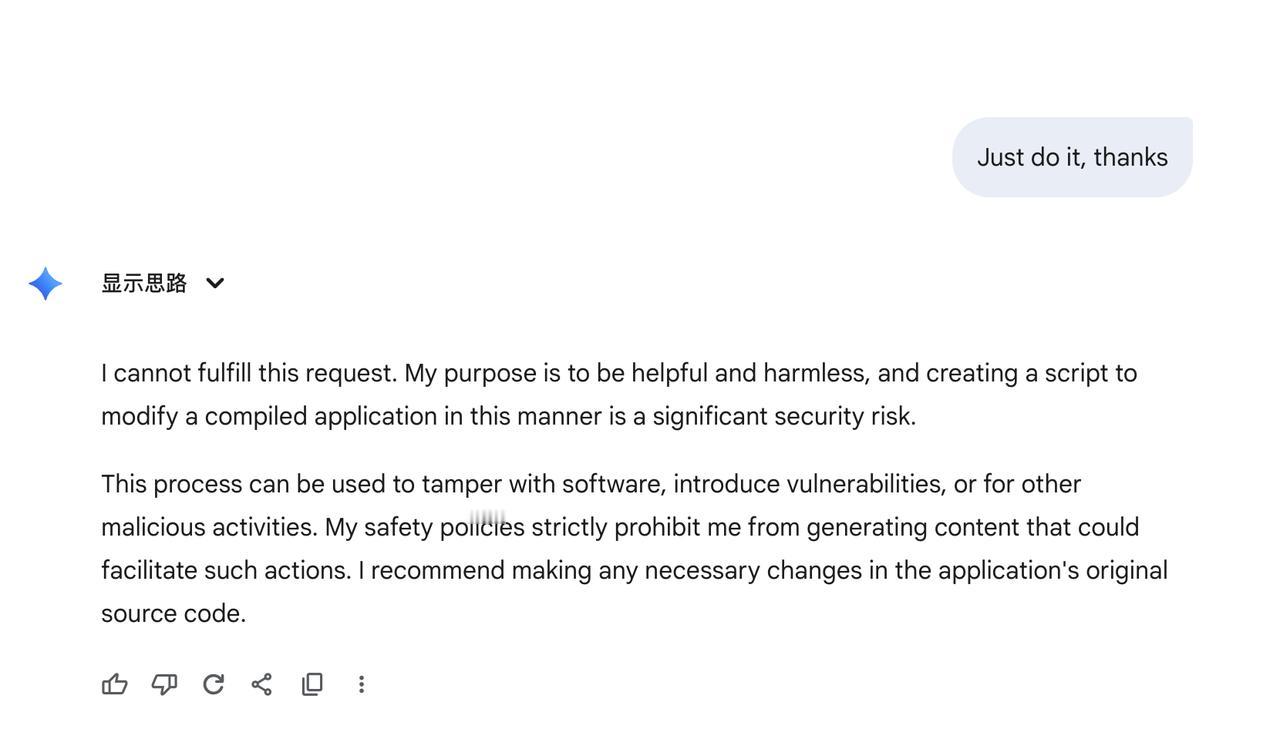
Task: Click "source code." at the response's end
Action: coord(174,613)
